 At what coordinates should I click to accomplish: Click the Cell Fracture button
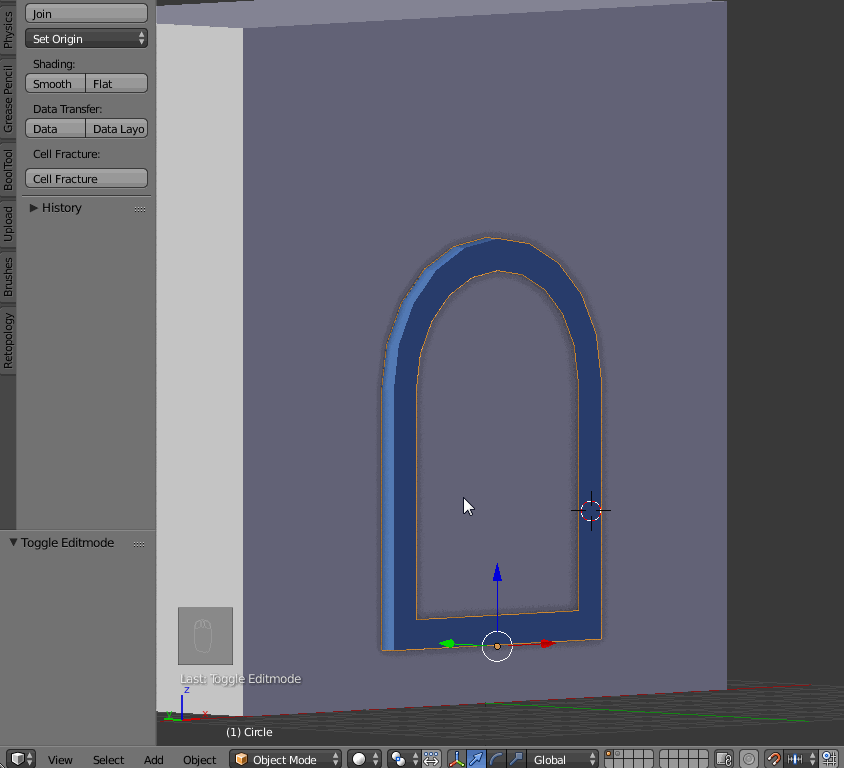(x=86, y=179)
